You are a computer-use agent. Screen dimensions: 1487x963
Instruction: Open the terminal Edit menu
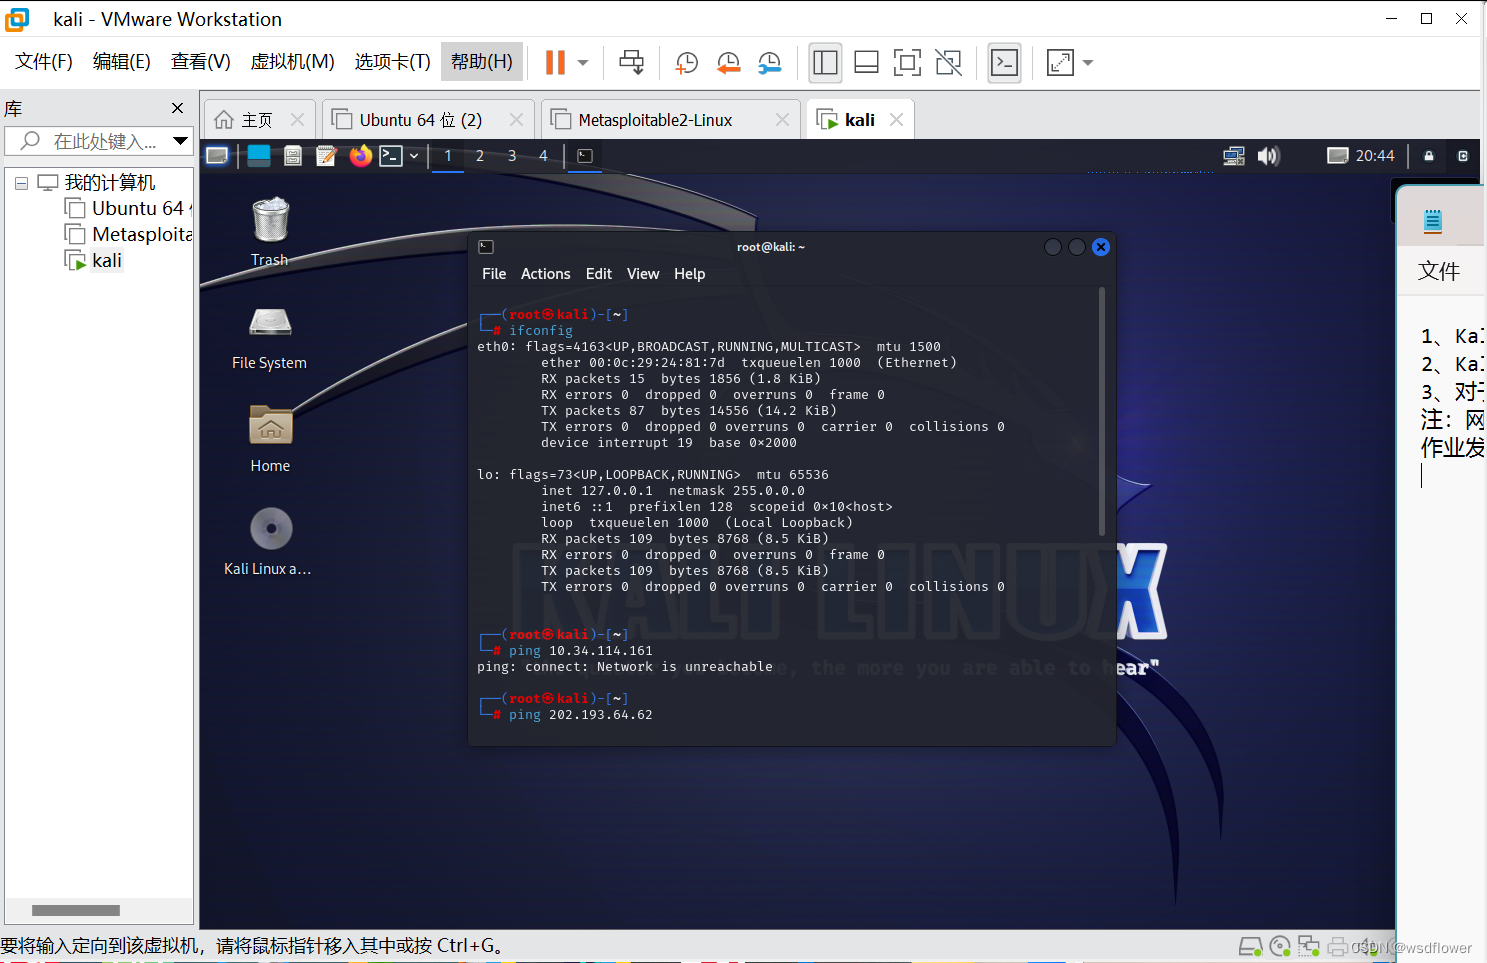(x=599, y=273)
